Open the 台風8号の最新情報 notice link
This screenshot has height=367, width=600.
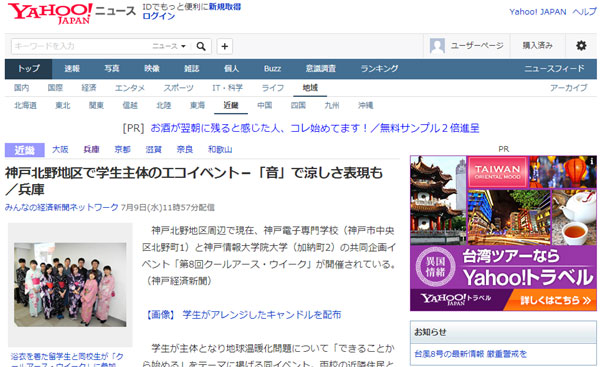(471, 354)
